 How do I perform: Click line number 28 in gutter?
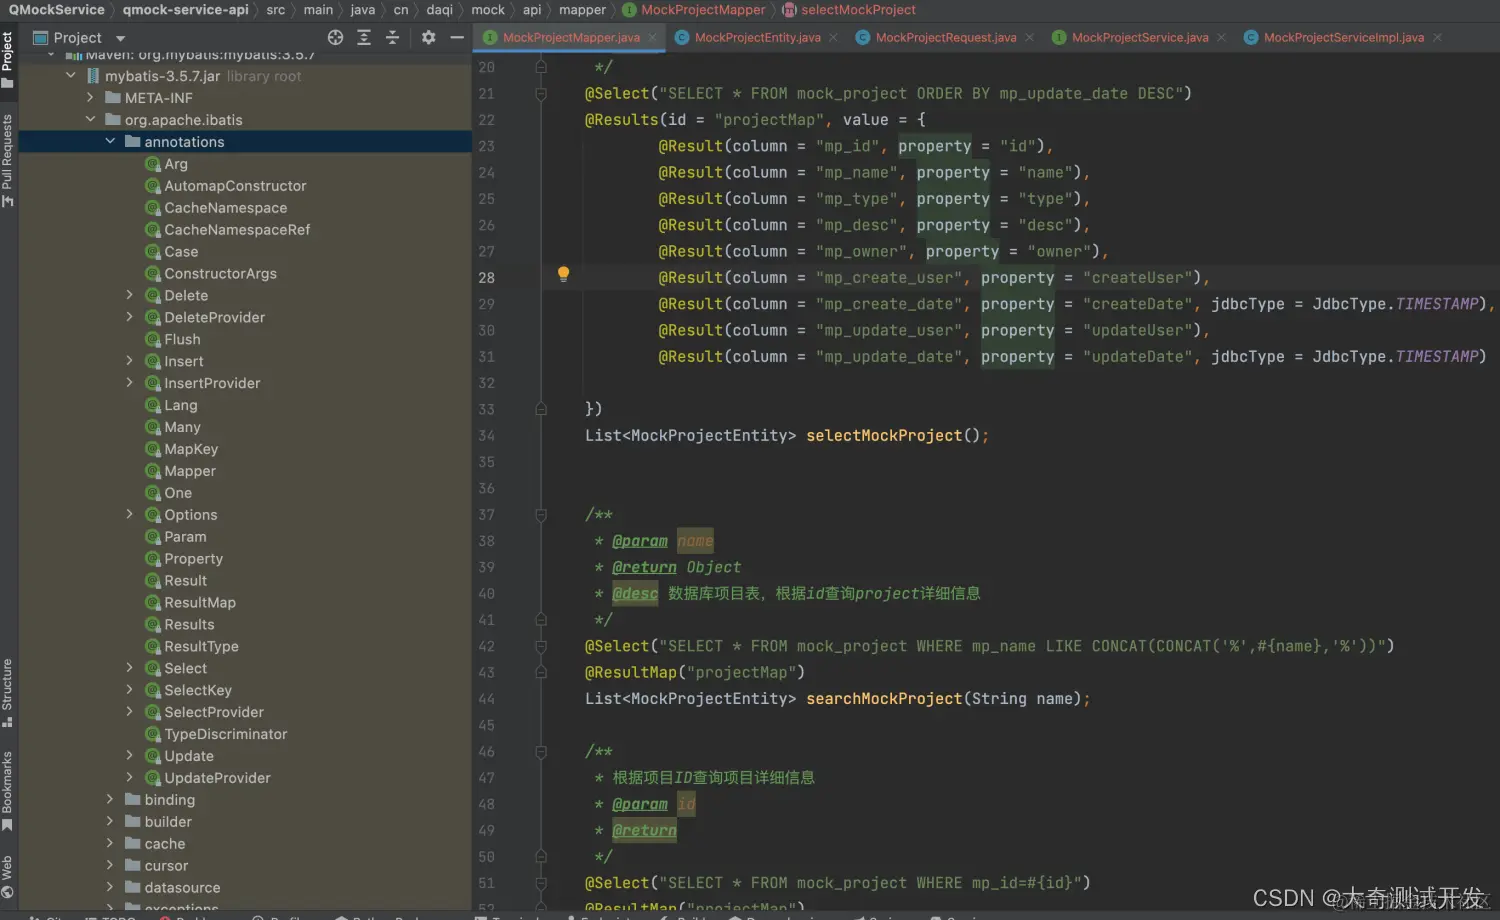486,278
